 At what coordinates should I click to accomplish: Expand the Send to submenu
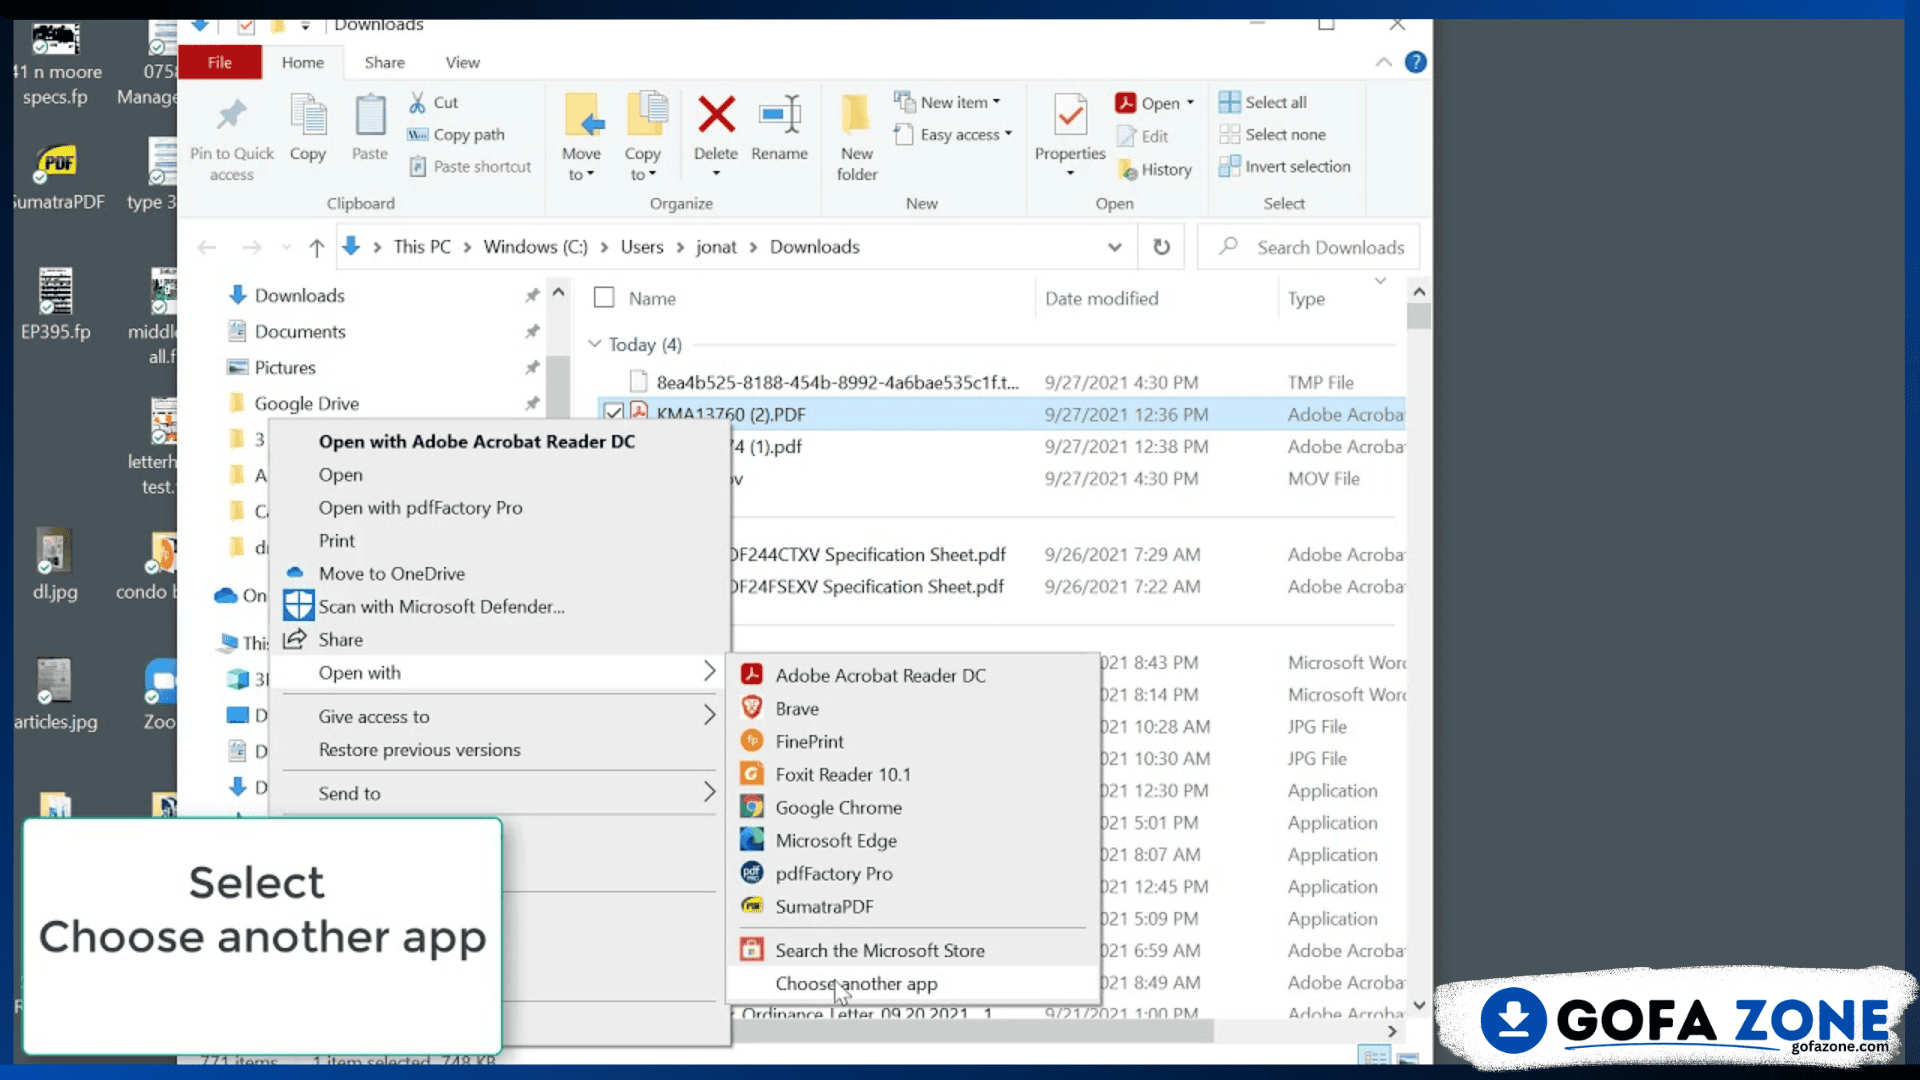click(500, 793)
